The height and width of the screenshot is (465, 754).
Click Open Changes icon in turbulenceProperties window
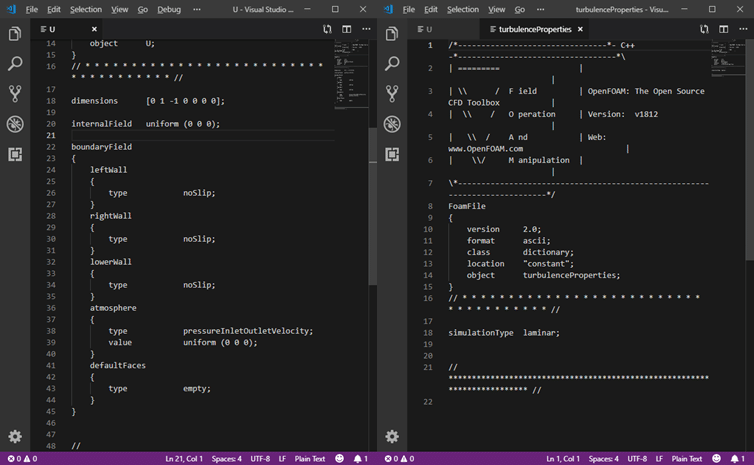(x=704, y=29)
